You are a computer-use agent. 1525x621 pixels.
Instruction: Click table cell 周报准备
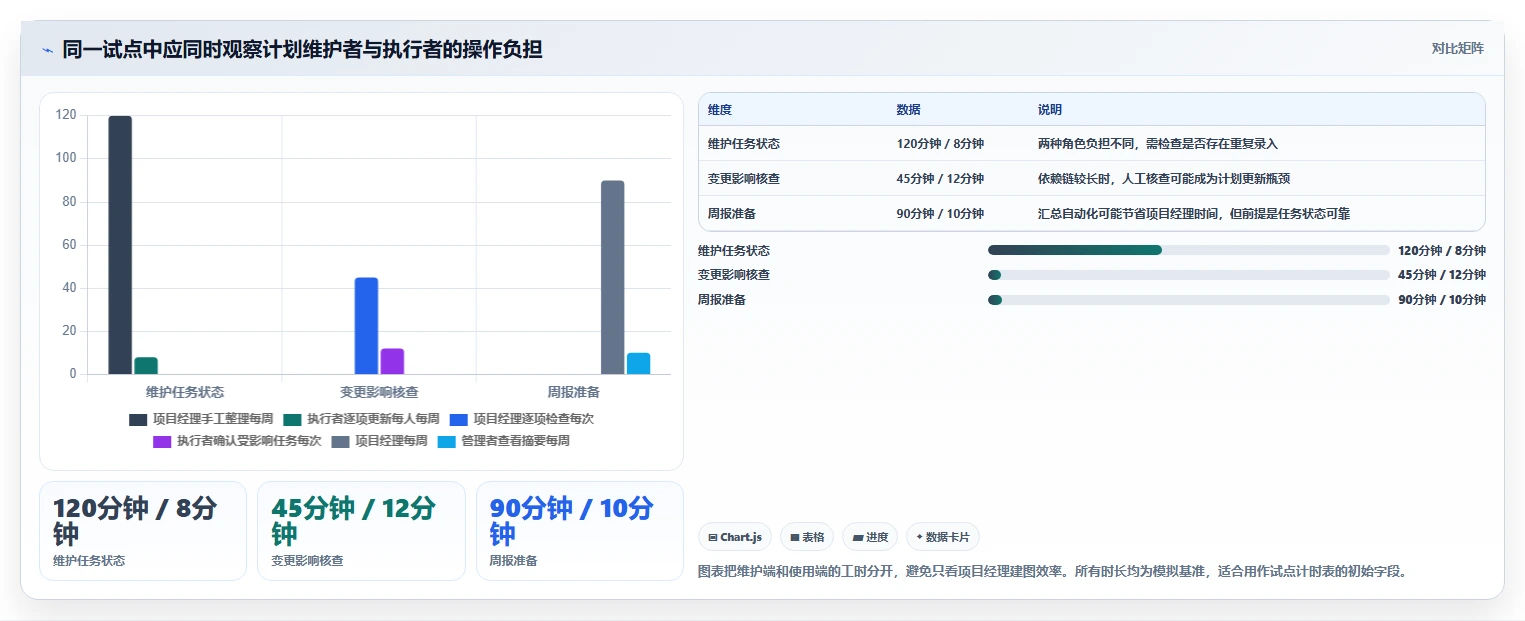tap(732, 214)
